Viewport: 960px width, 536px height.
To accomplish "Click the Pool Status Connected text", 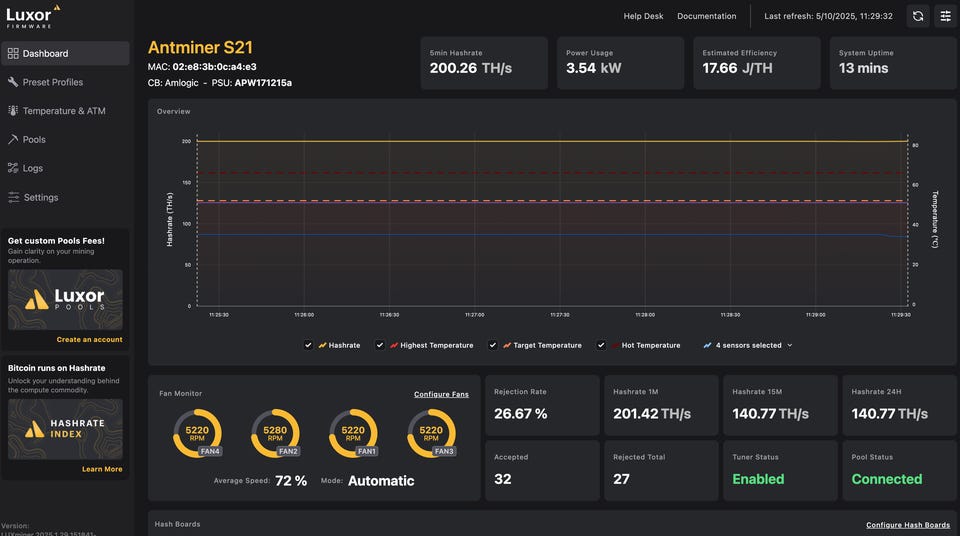I will (x=887, y=479).
